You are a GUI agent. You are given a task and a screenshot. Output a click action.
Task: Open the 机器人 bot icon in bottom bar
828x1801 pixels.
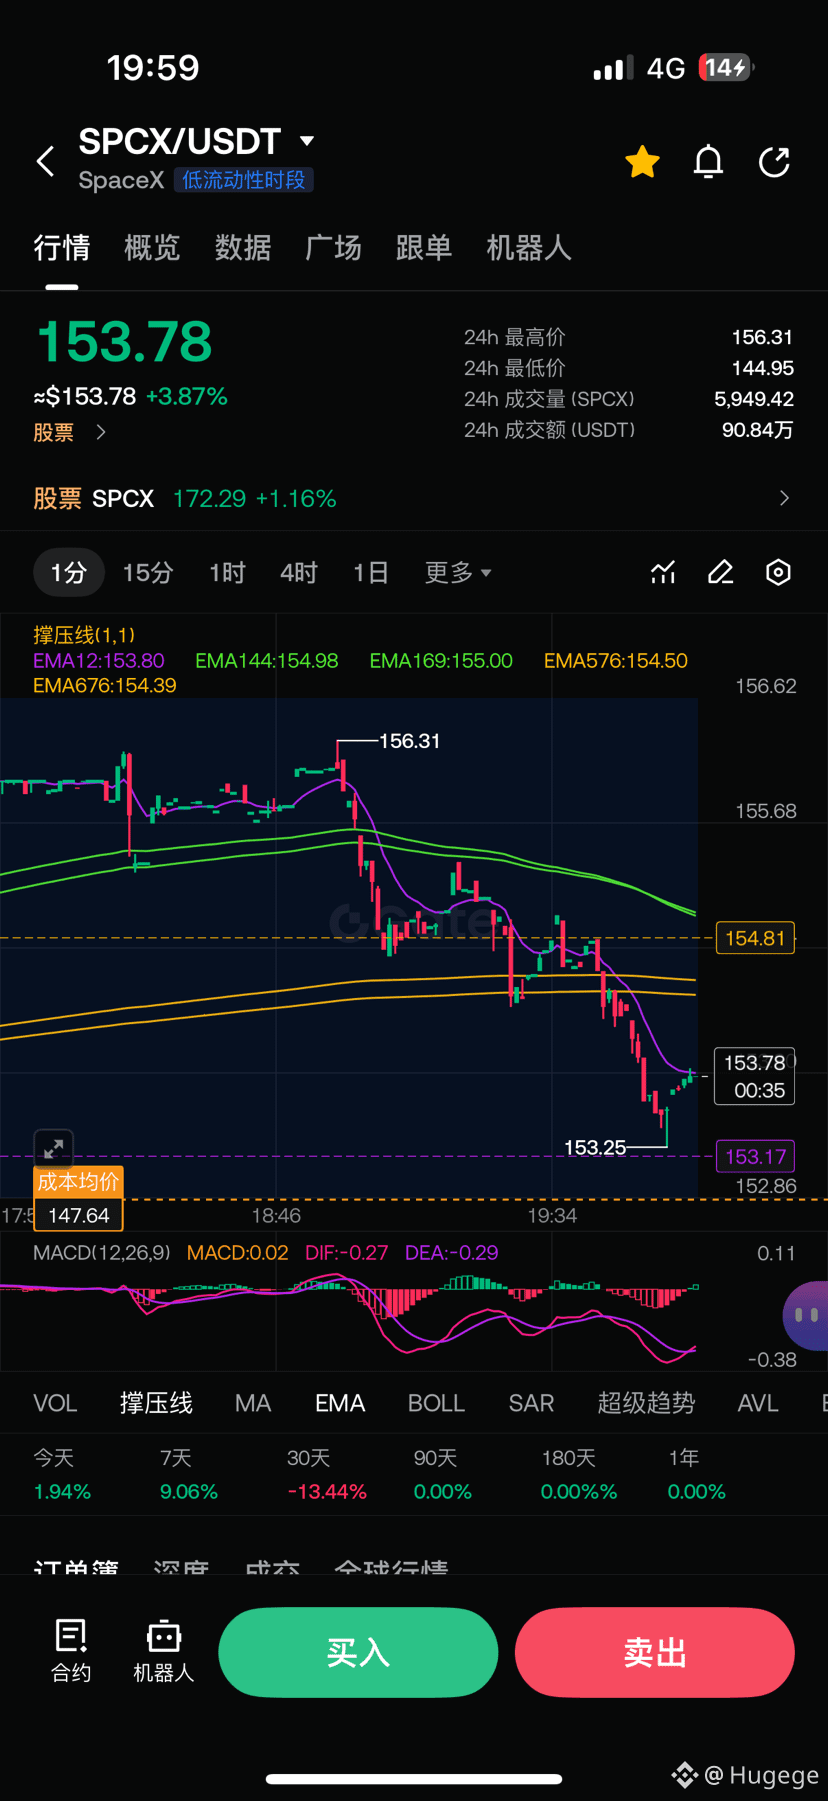point(164,1651)
